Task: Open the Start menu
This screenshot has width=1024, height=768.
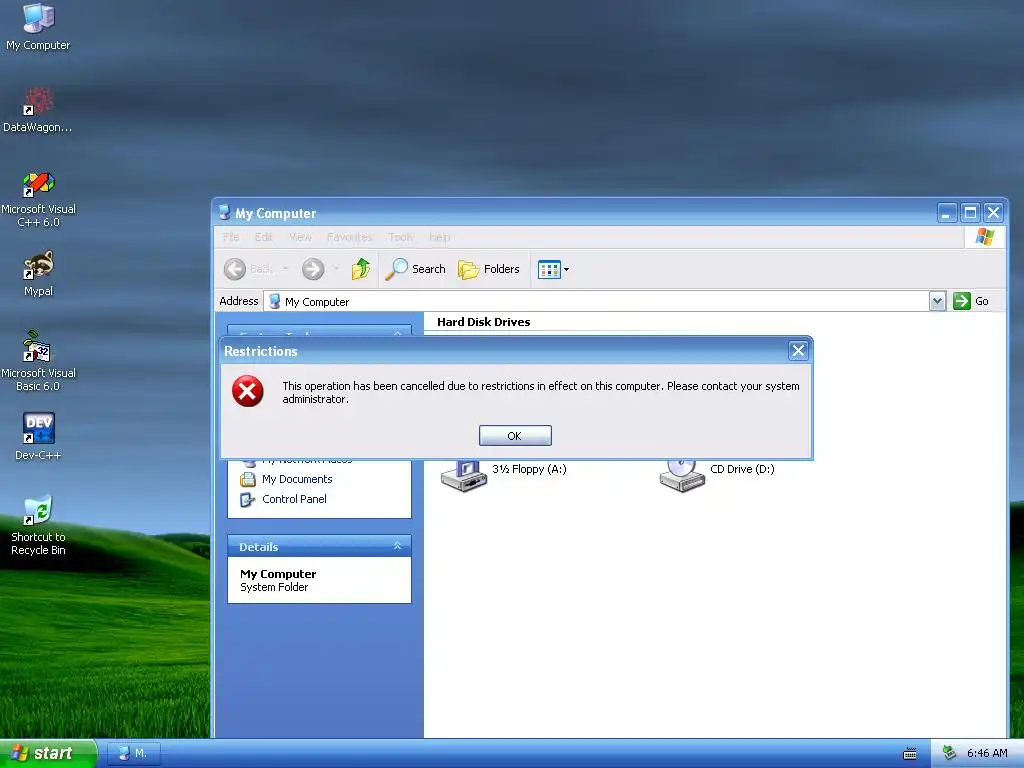Action: coord(48,753)
